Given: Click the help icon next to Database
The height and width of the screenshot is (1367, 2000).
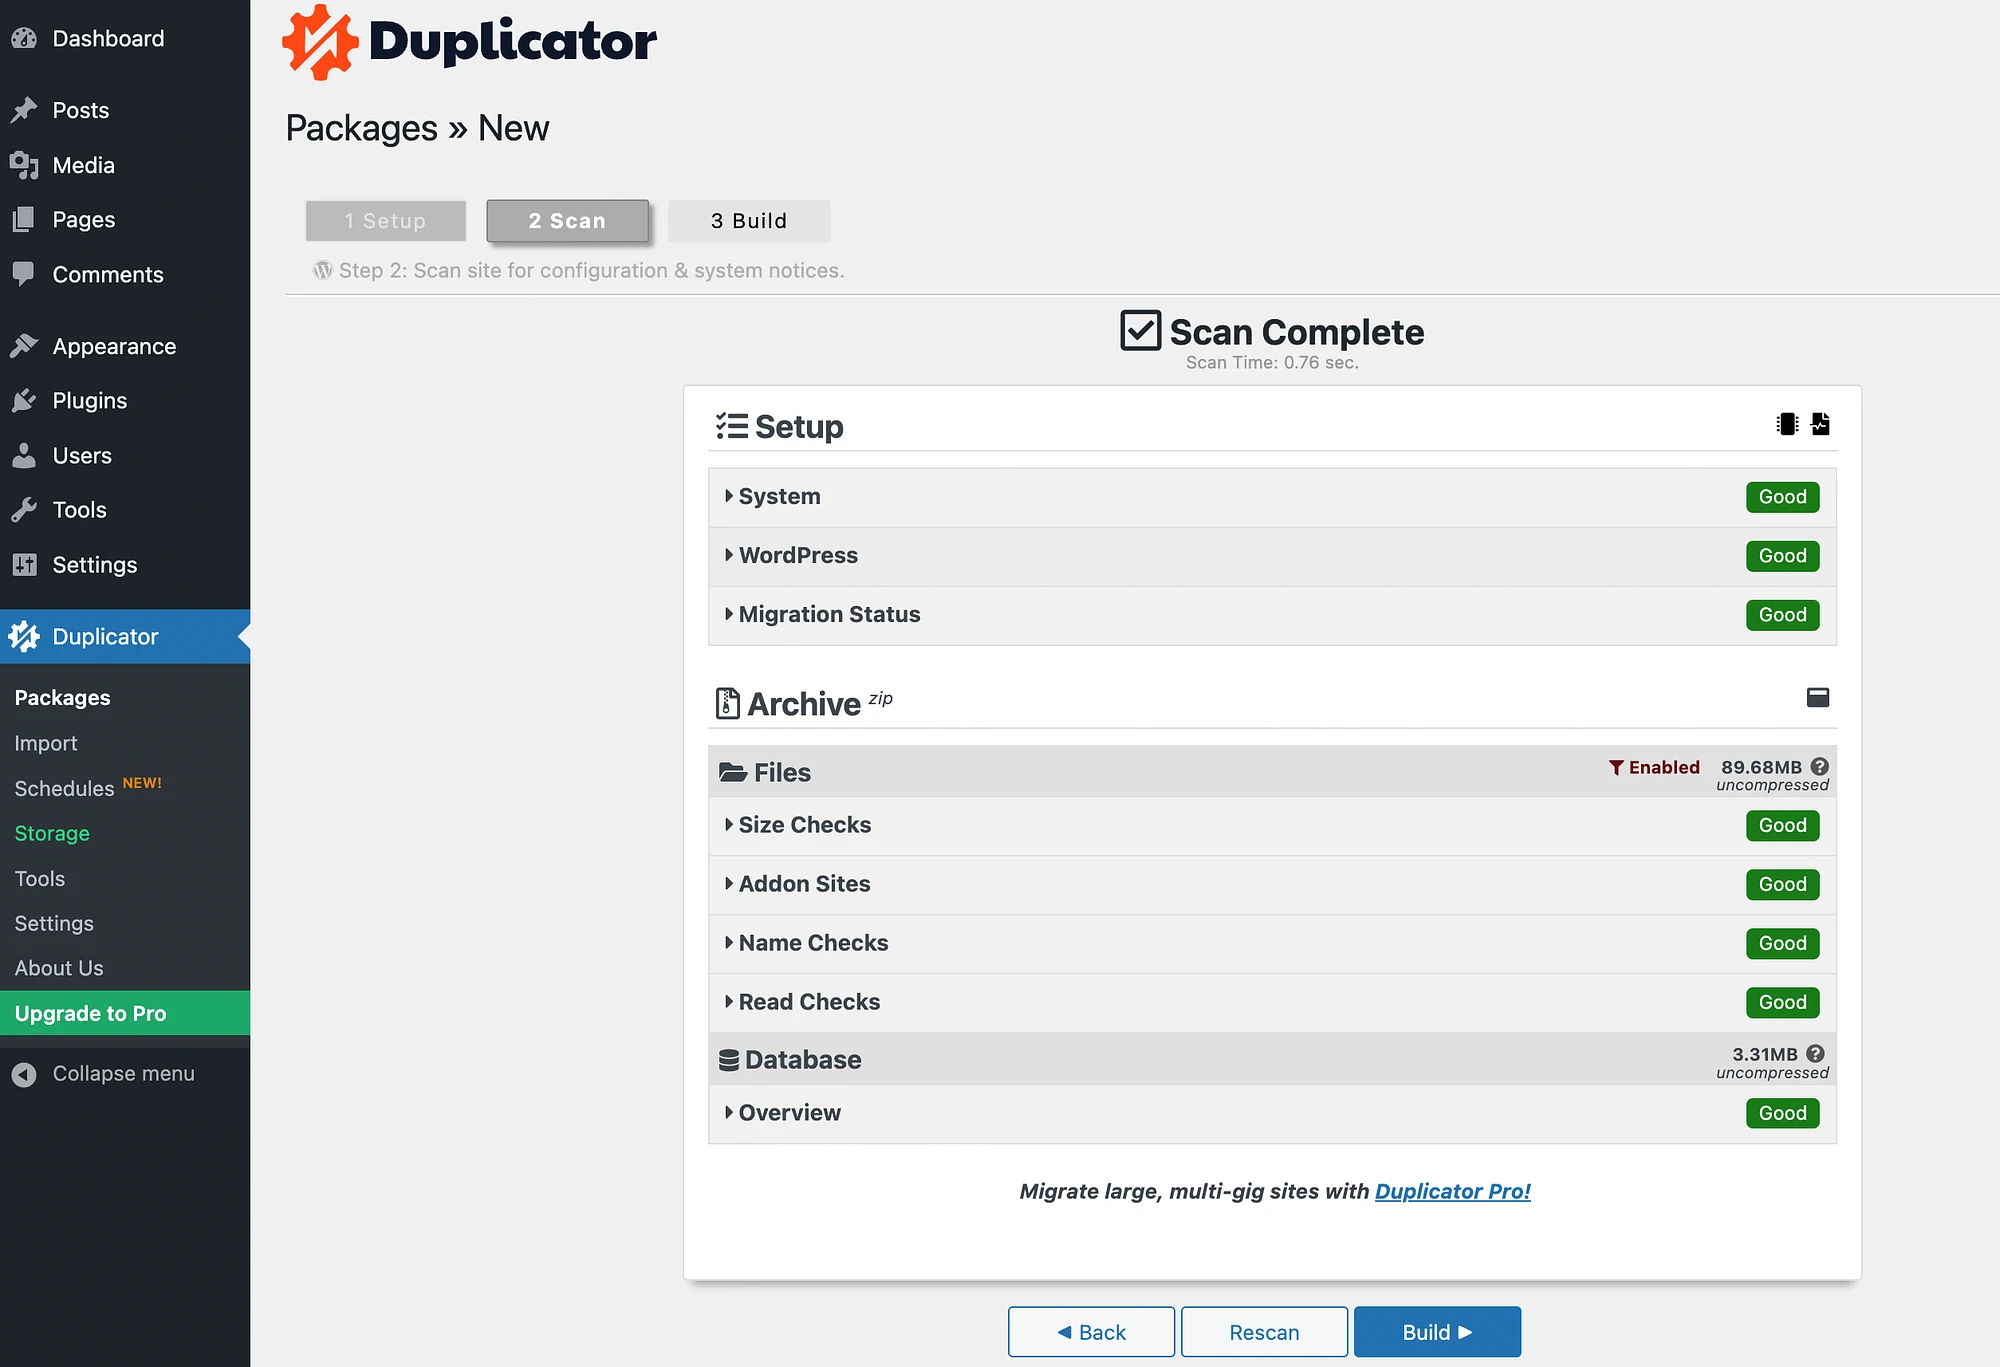Looking at the screenshot, I should (1819, 1052).
